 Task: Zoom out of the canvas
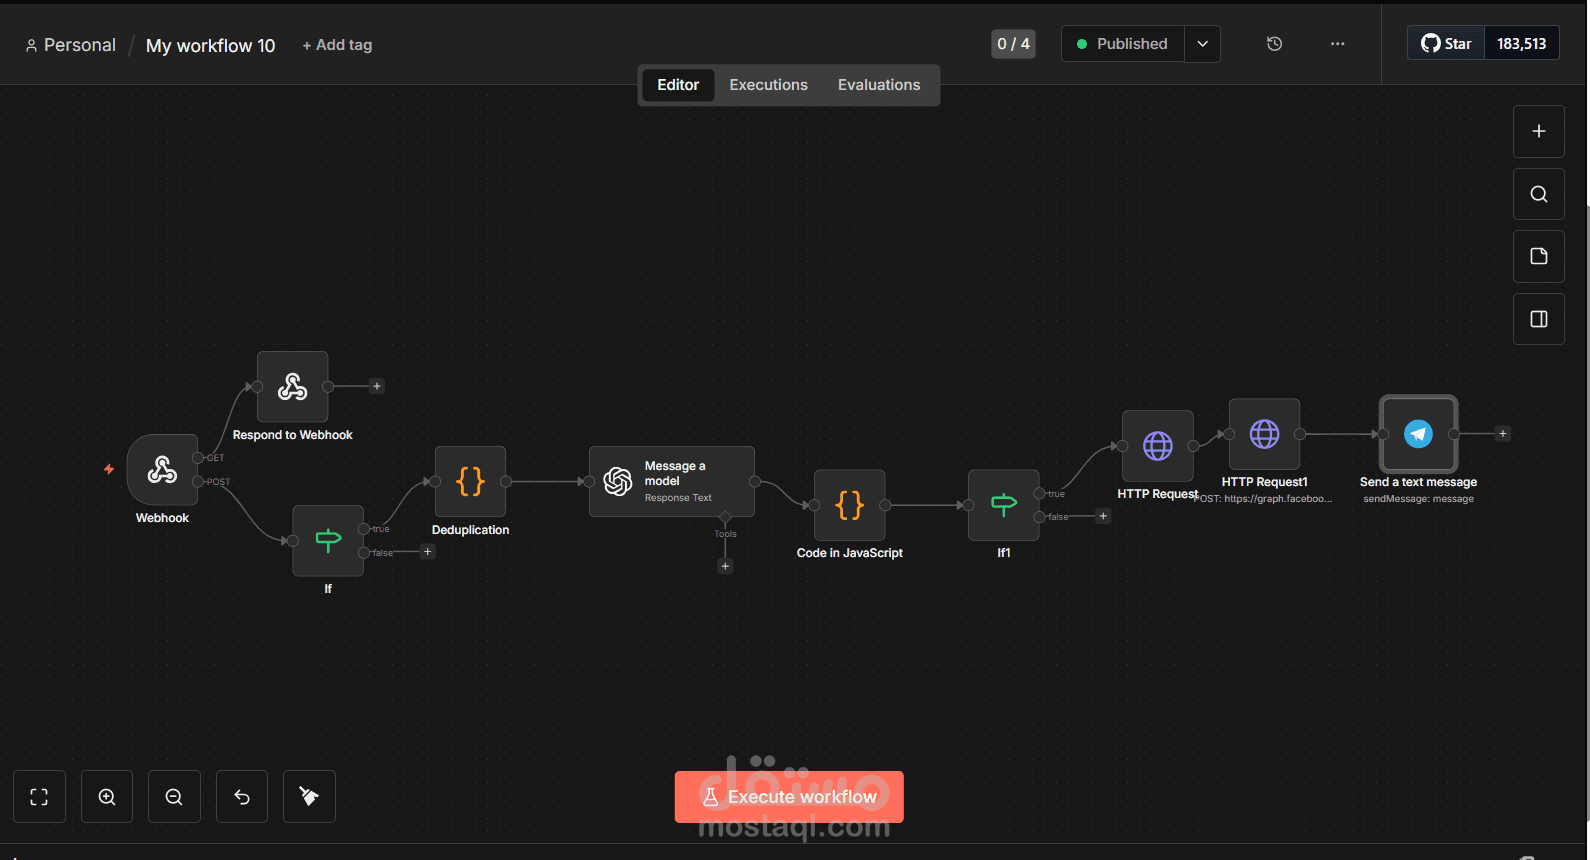coord(174,797)
